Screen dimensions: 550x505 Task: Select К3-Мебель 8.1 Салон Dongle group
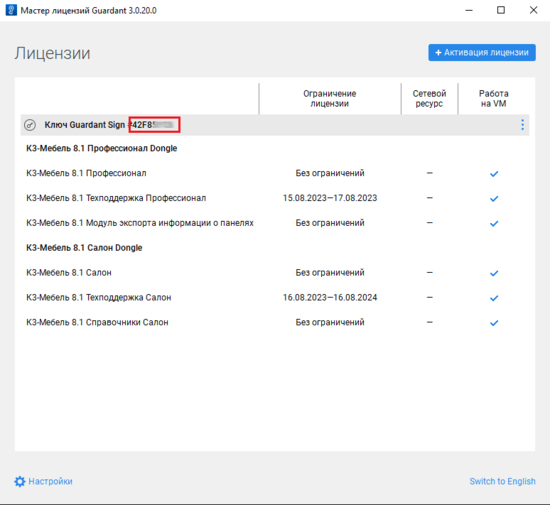click(84, 248)
